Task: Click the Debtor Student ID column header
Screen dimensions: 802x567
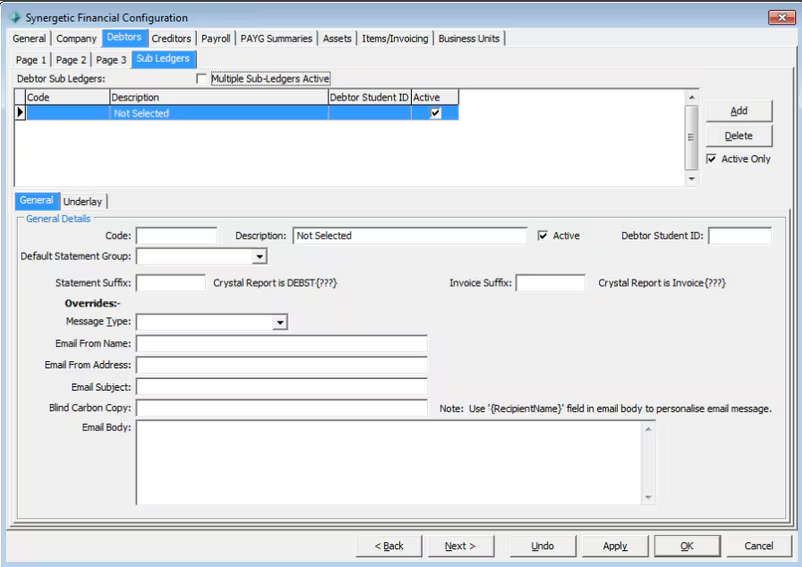Action: pos(369,97)
